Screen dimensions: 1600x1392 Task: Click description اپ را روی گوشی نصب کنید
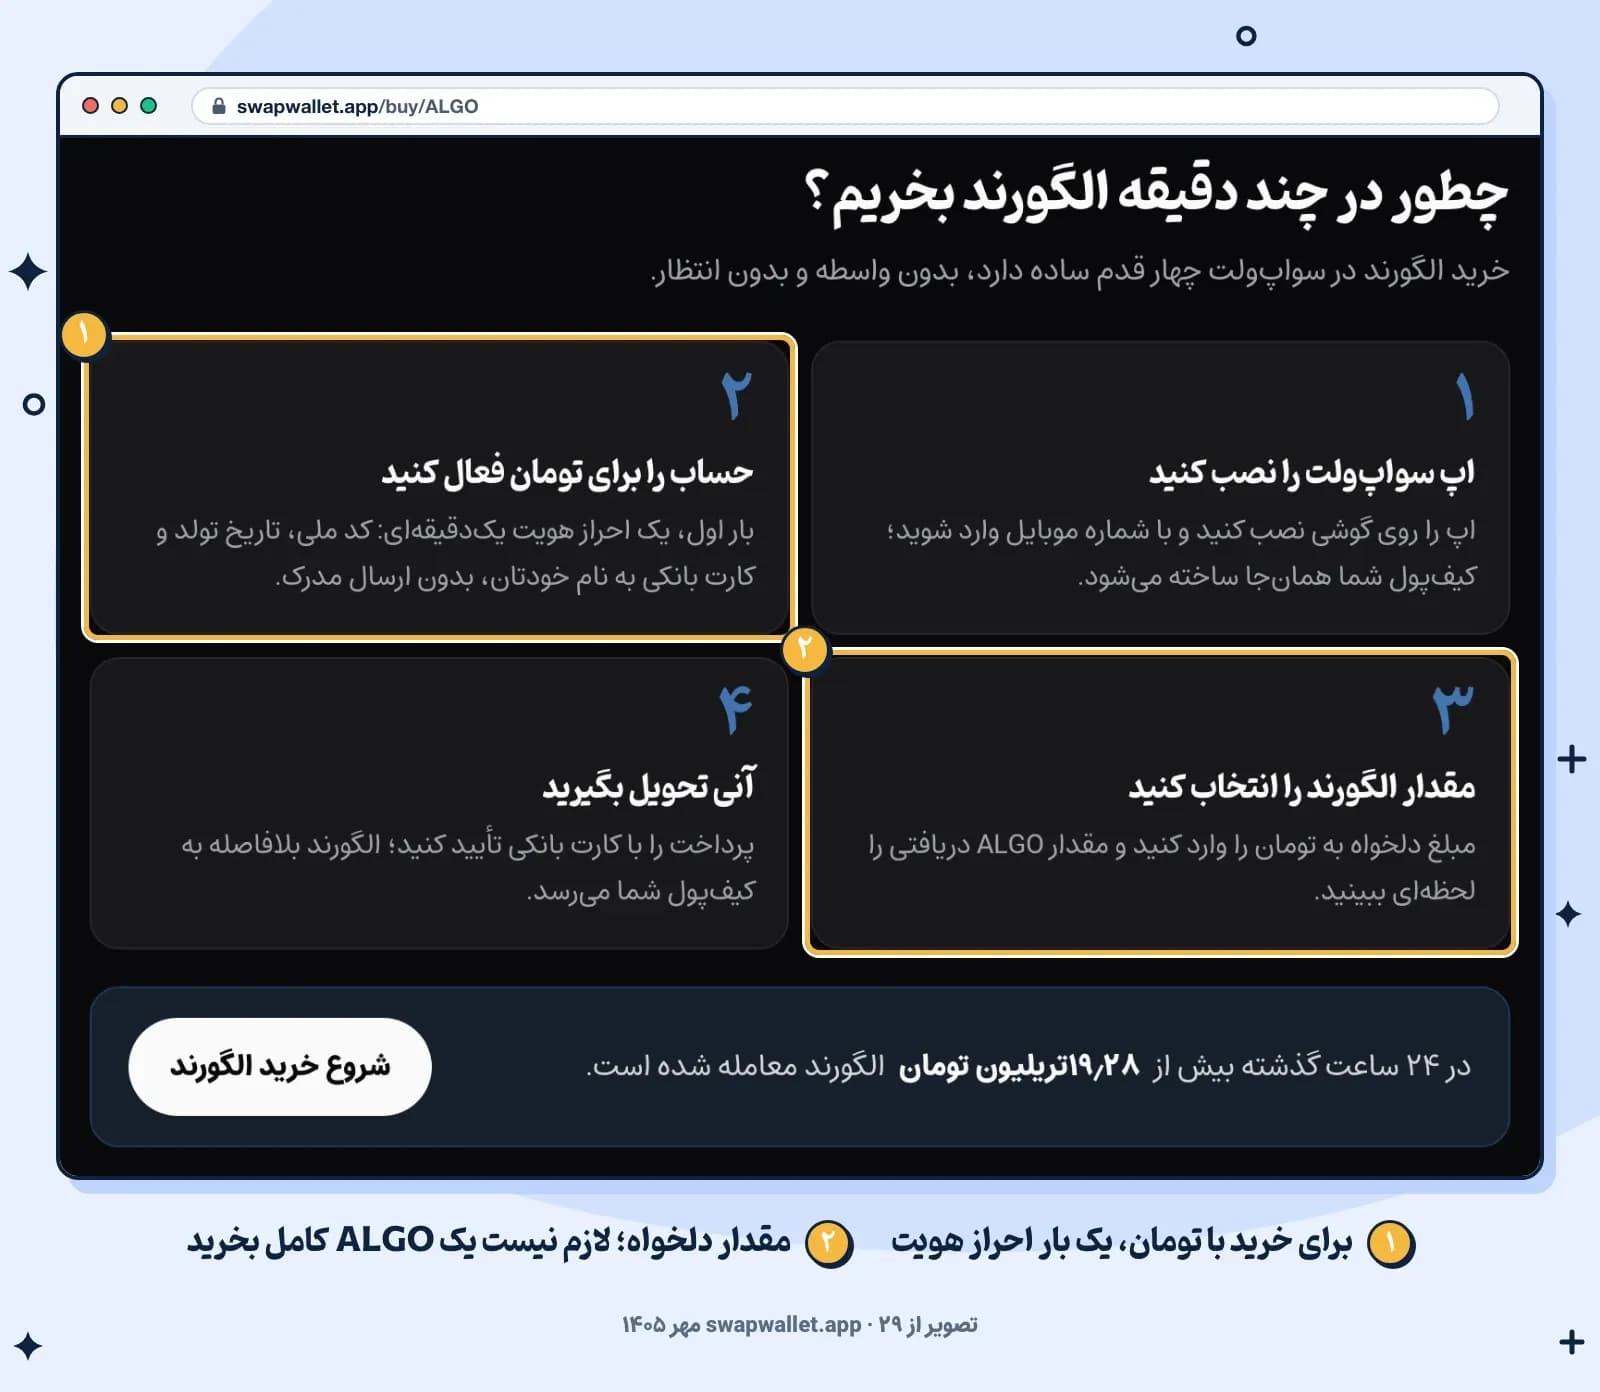(x=1180, y=553)
